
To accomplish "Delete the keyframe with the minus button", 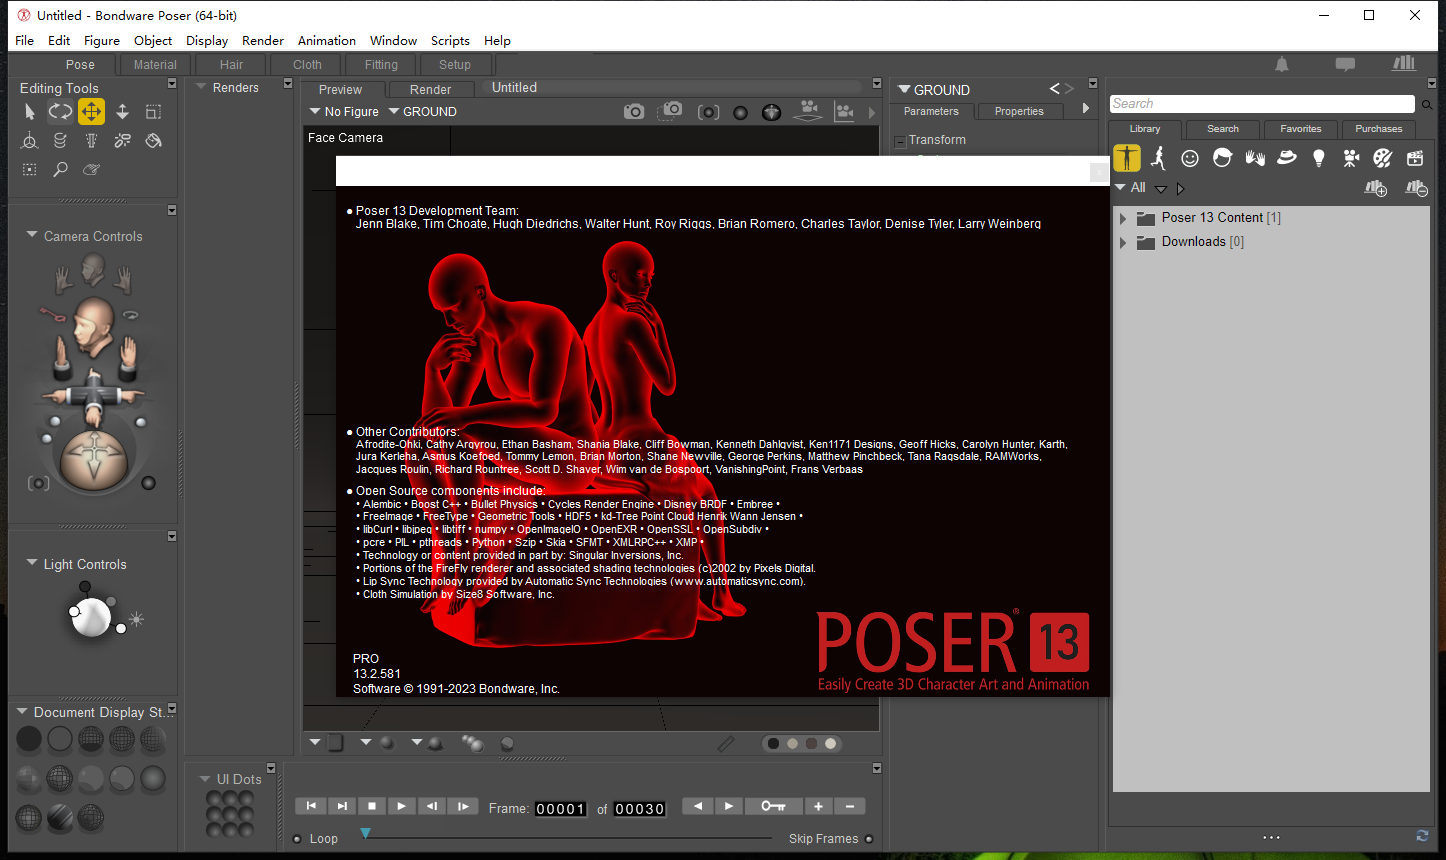I will coord(850,806).
